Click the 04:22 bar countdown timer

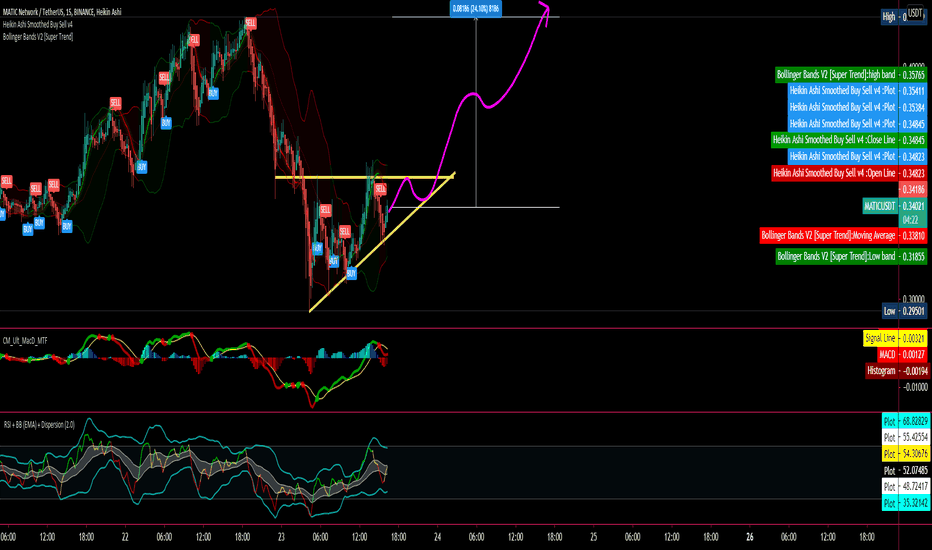(913, 219)
